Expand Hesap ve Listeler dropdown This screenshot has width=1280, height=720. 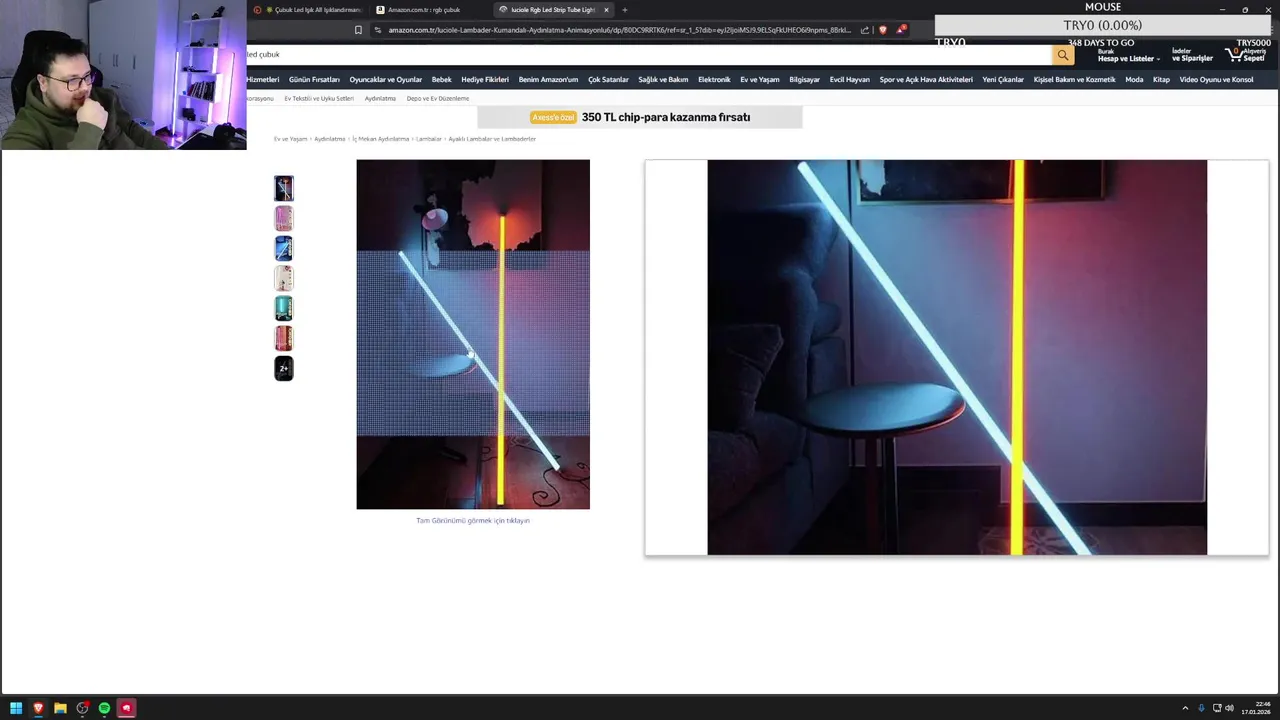point(1129,55)
